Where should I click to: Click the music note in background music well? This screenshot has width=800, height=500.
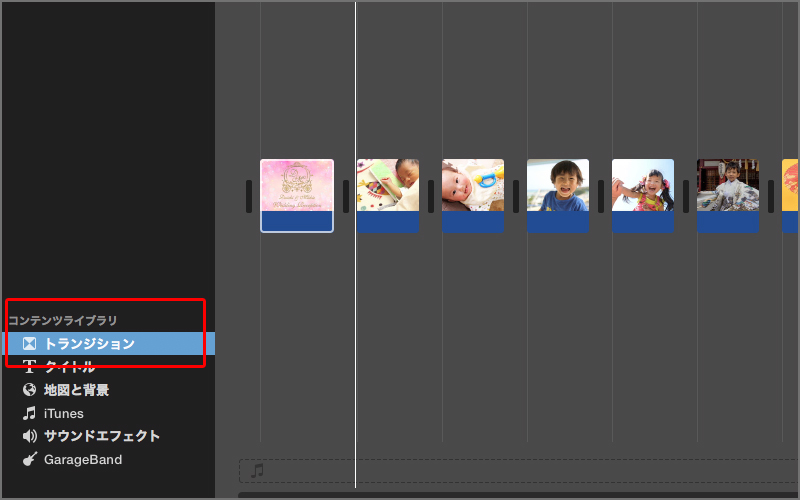[x=257, y=470]
